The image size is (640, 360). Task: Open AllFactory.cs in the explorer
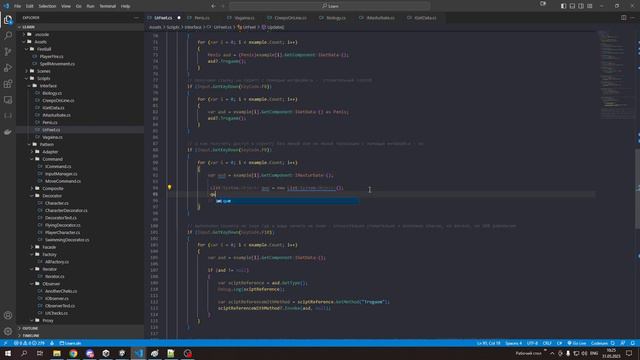[57, 262]
